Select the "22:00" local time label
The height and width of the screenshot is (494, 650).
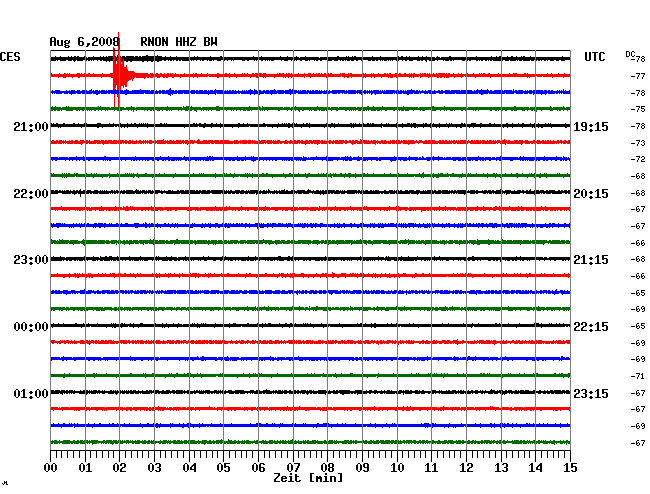click(x=31, y=194)
